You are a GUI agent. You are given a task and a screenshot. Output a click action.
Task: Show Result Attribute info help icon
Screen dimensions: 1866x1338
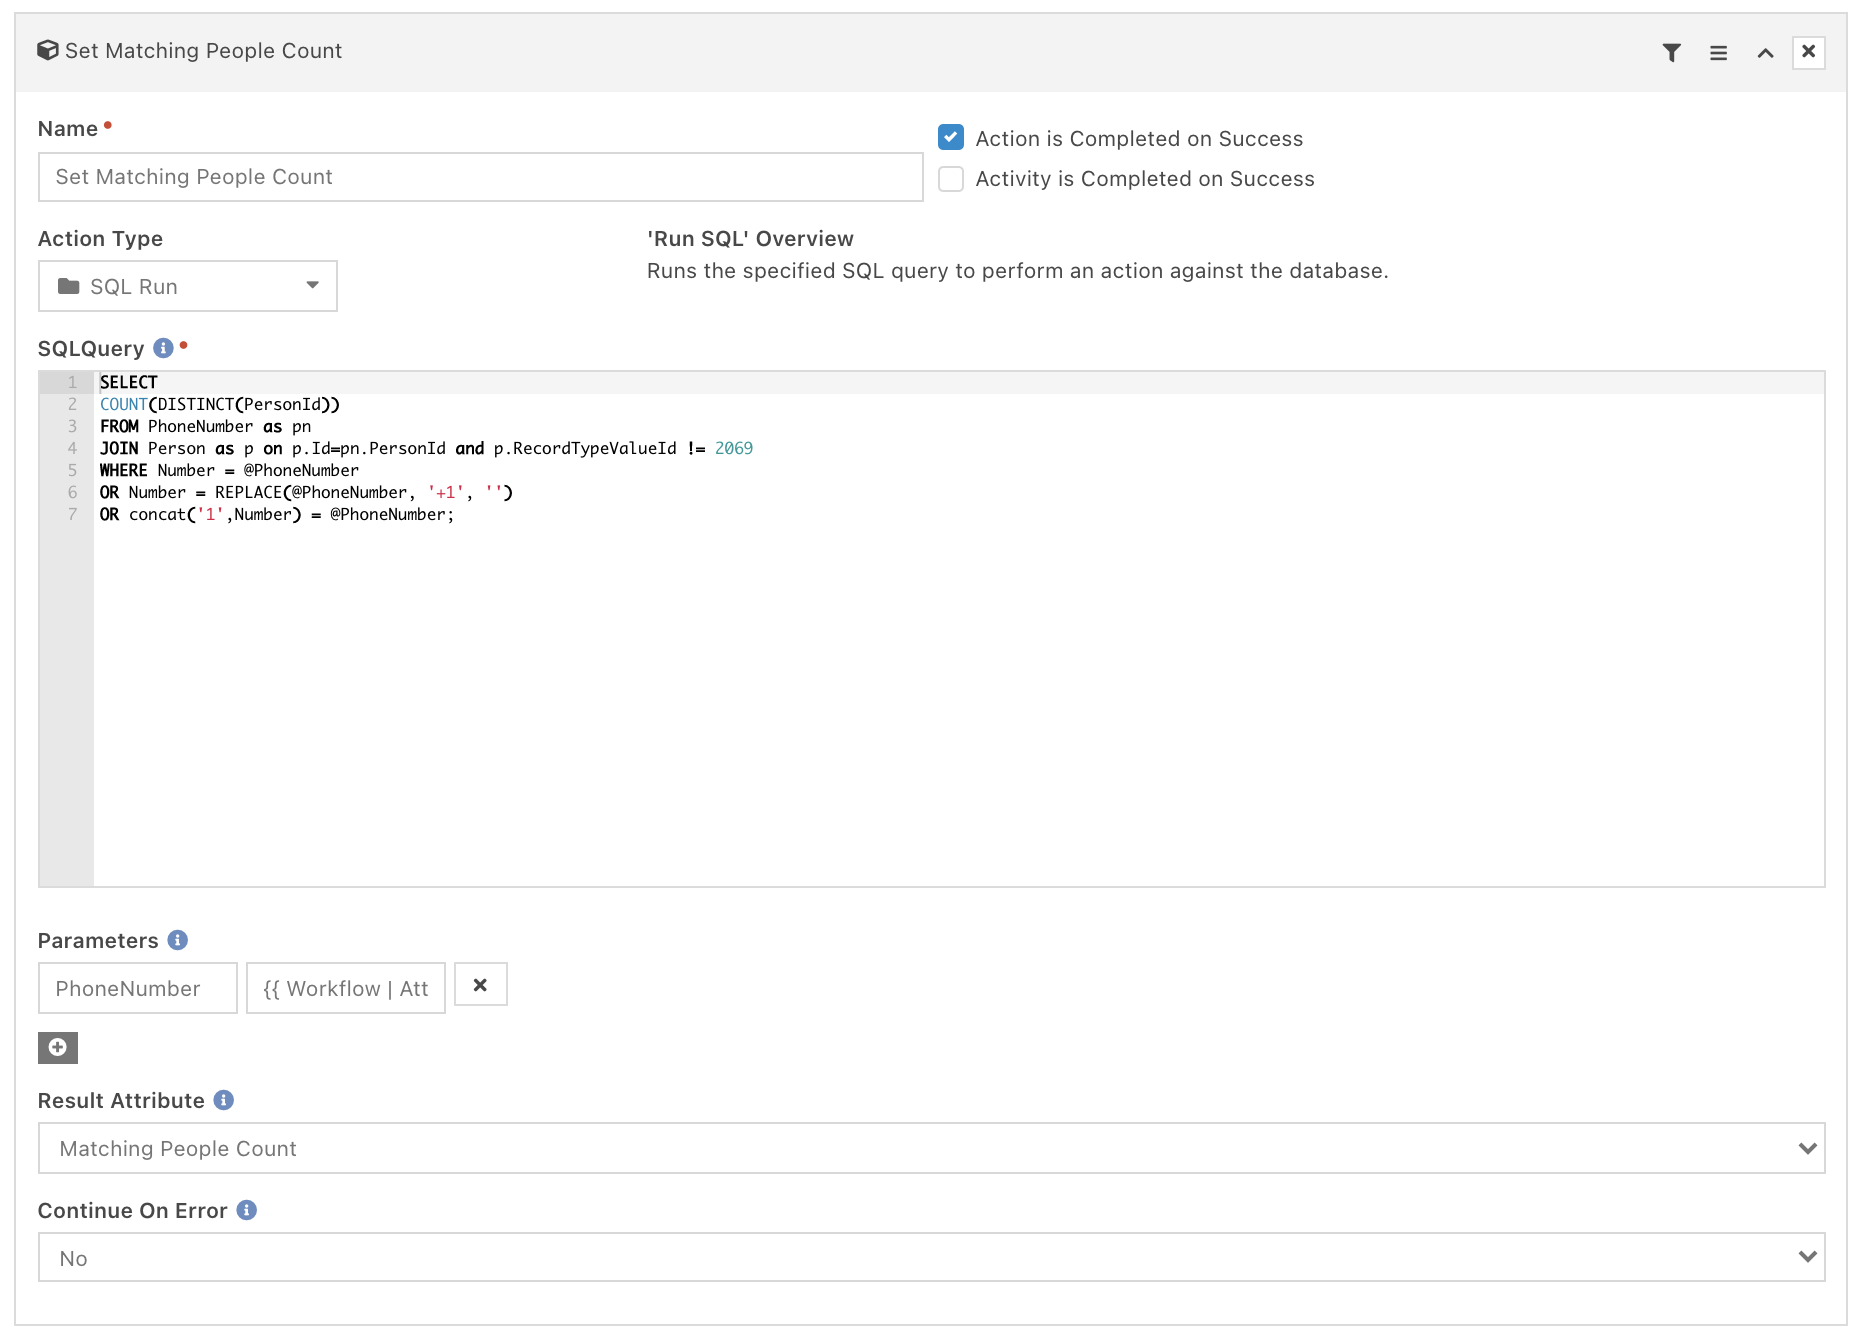tap(224, 1100)
